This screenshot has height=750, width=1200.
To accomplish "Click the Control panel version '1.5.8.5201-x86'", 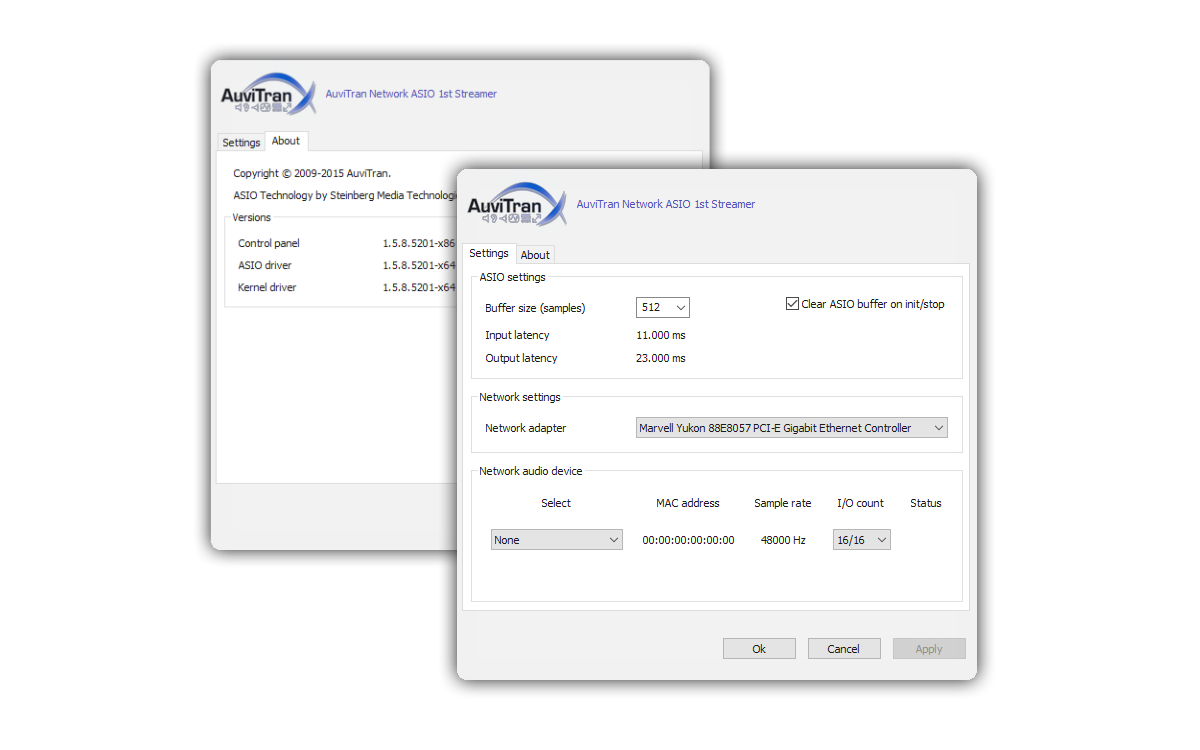I will coord(419,243).
